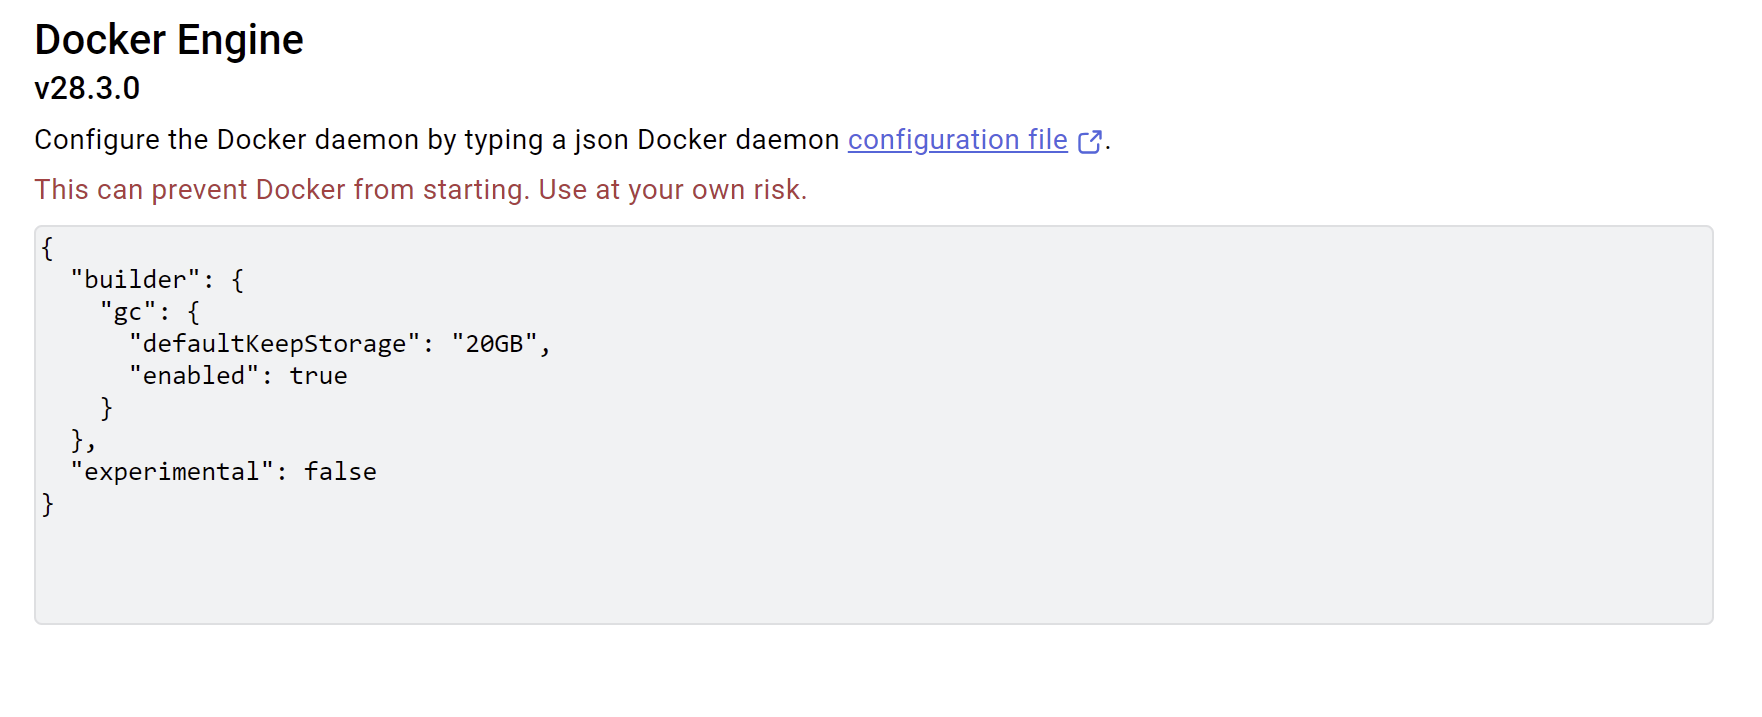
Task: Click the false value after experimental
Action: pos(340,472)
